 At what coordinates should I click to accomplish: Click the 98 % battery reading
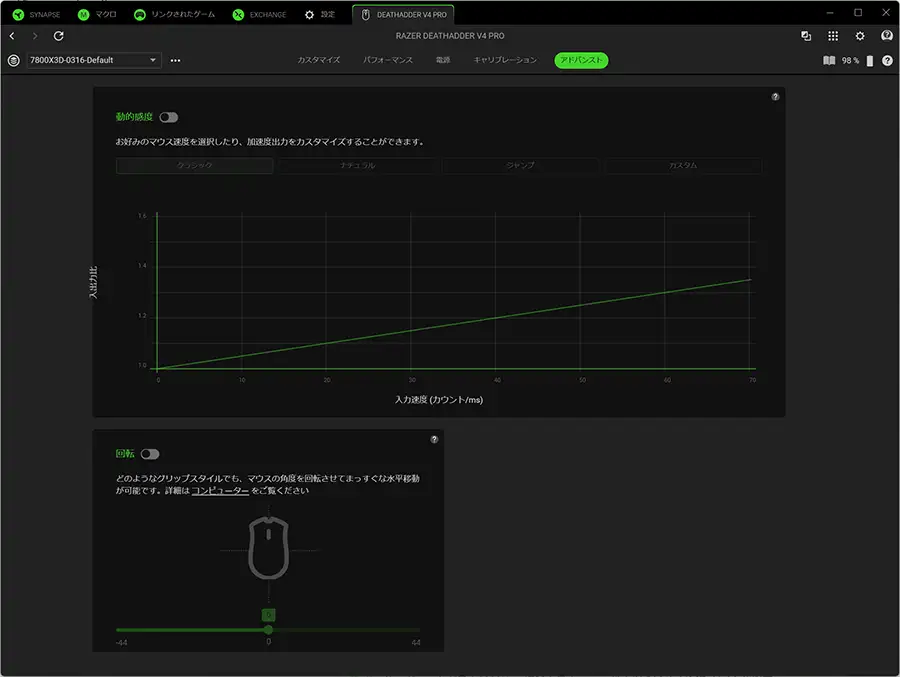point(850,61)
